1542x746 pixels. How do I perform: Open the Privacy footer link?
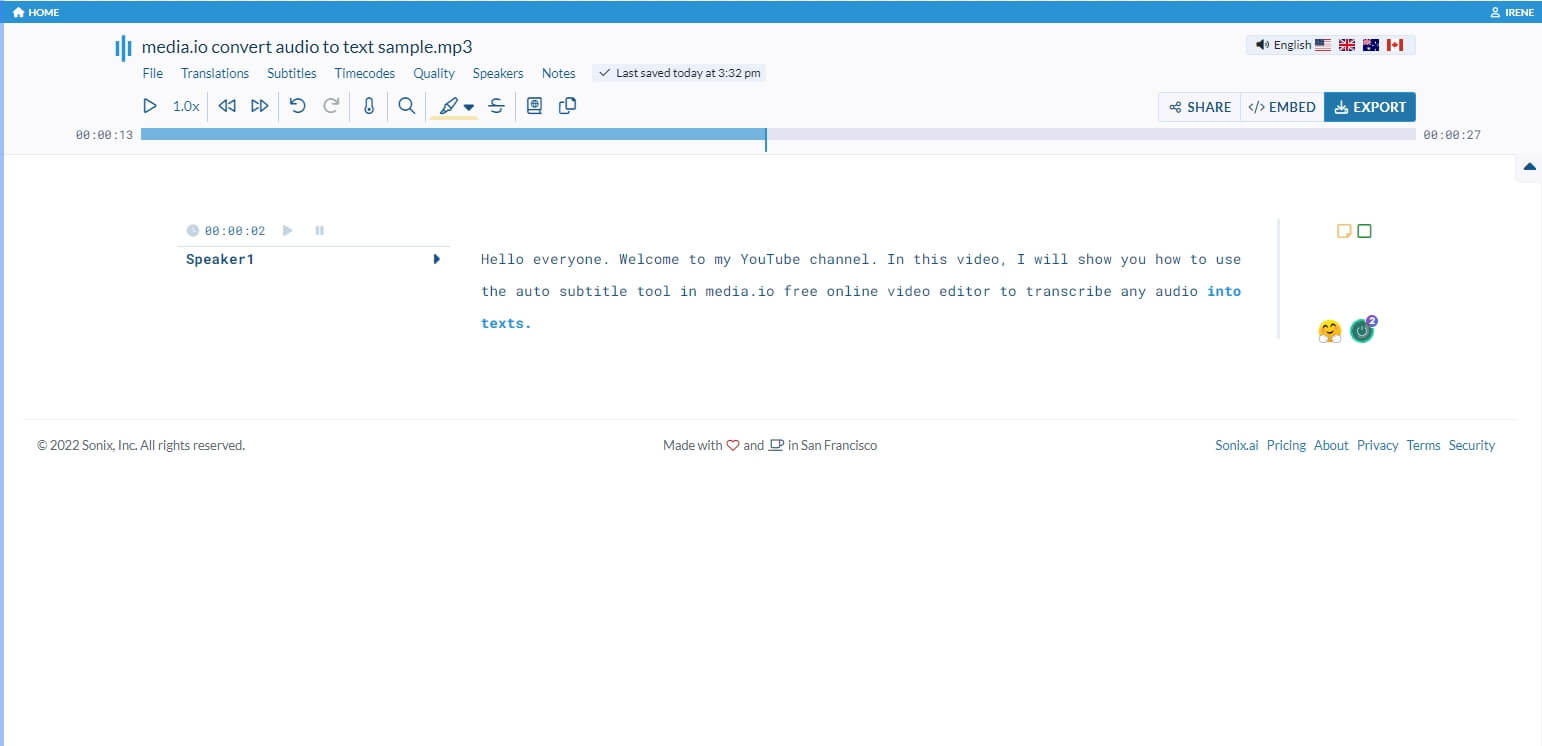(x=1377, y=445)
